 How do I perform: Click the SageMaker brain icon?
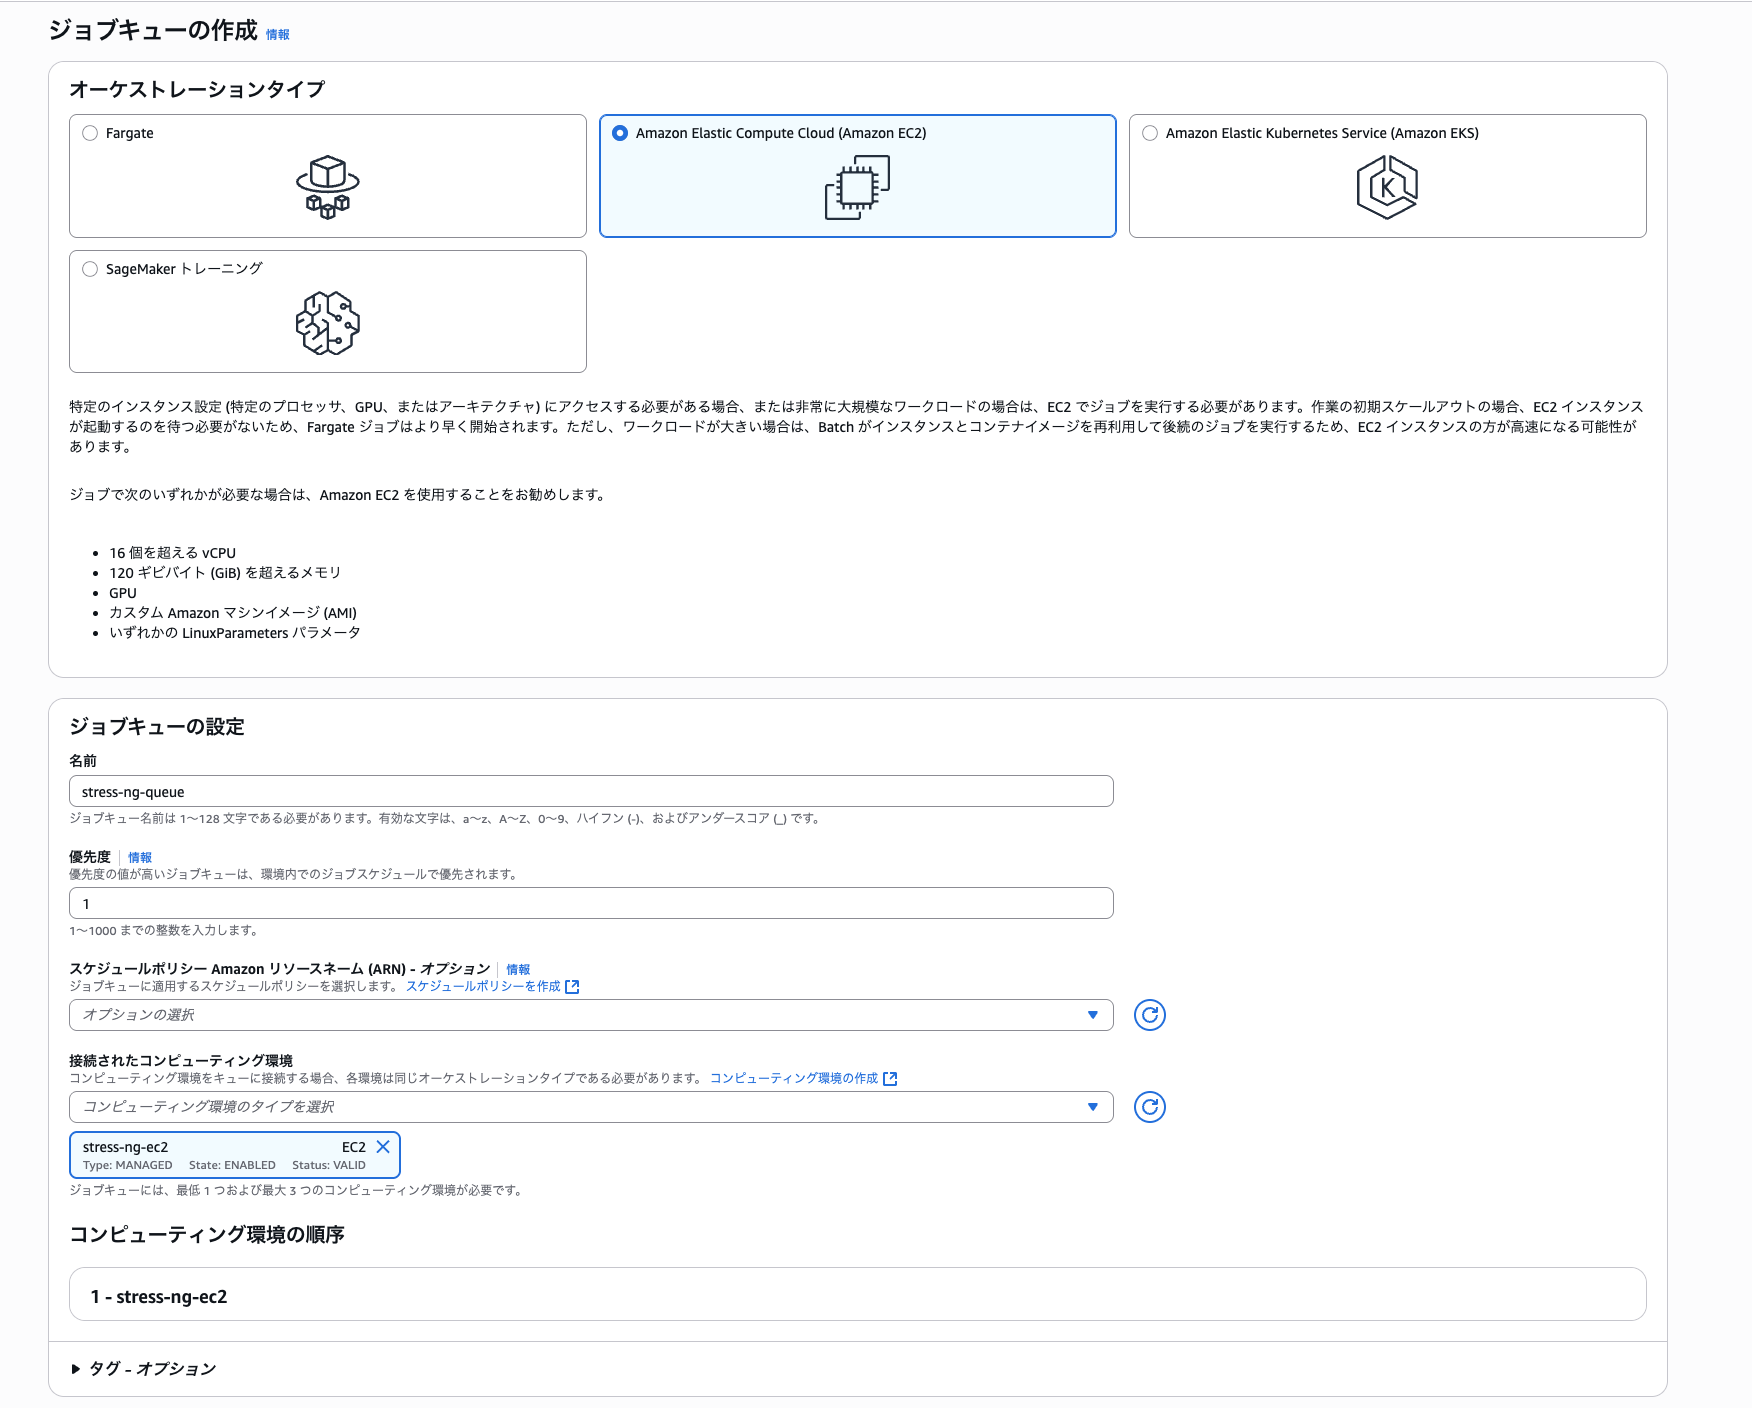point(328,323)
